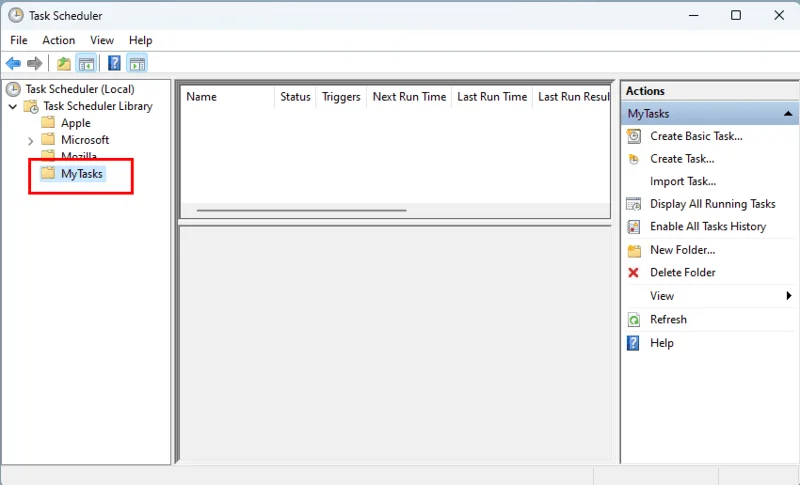The height and width of the screenshot is (485, 800).
Task: Click New Folder... in the Actions pane
Action: [x=682, y=250]
